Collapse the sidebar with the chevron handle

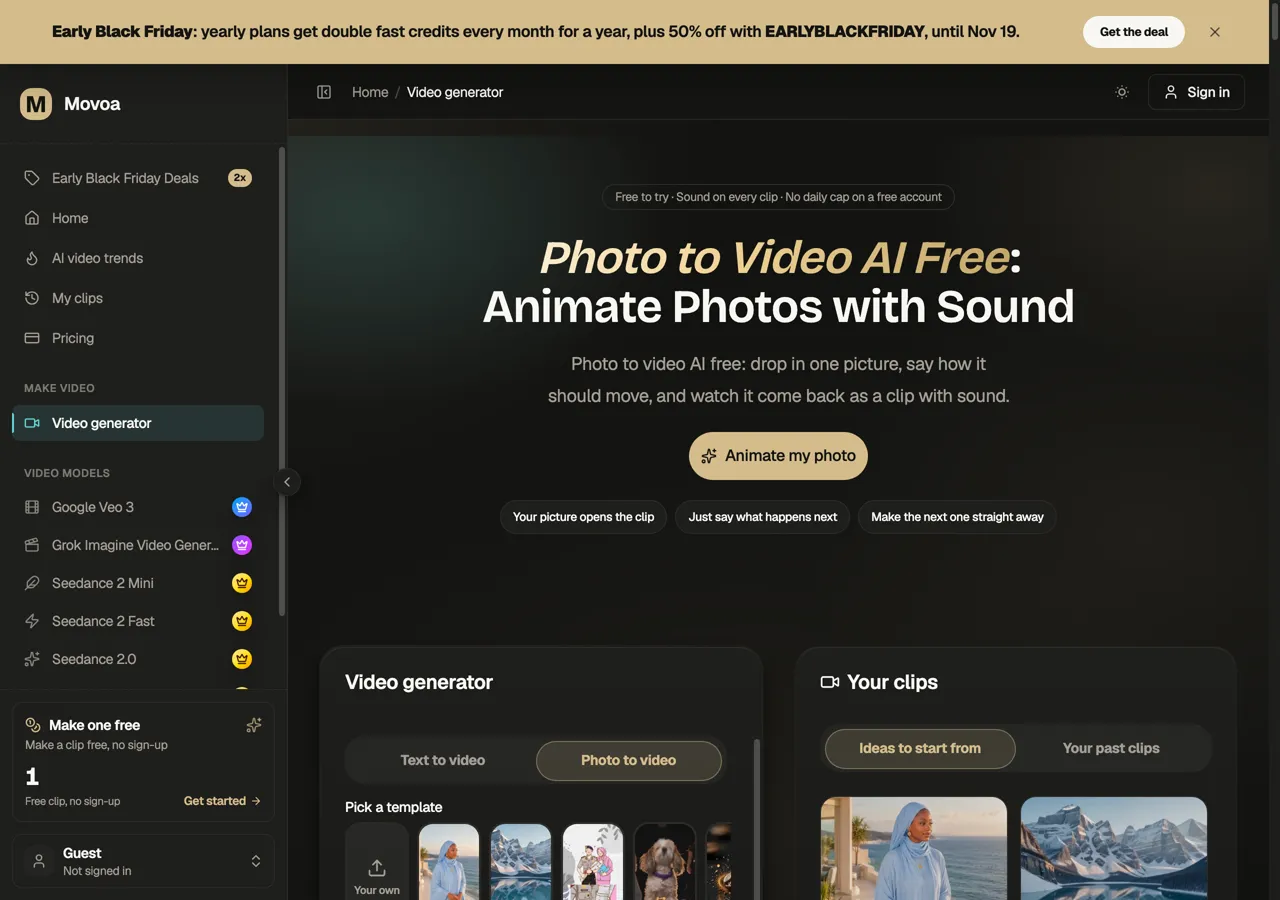[x=287, y=482]
